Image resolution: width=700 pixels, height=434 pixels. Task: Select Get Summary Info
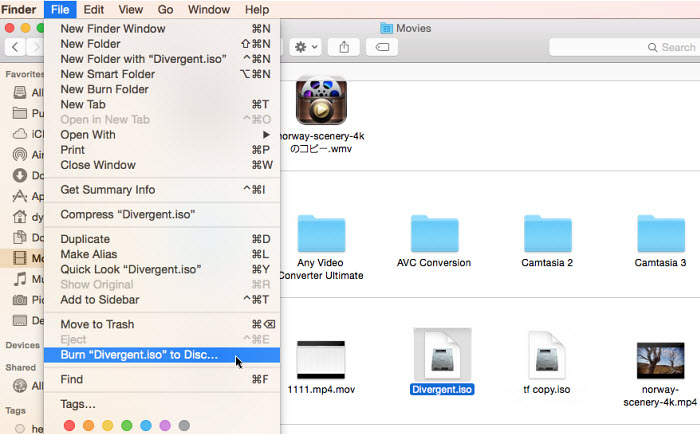[x=162, y=190]
